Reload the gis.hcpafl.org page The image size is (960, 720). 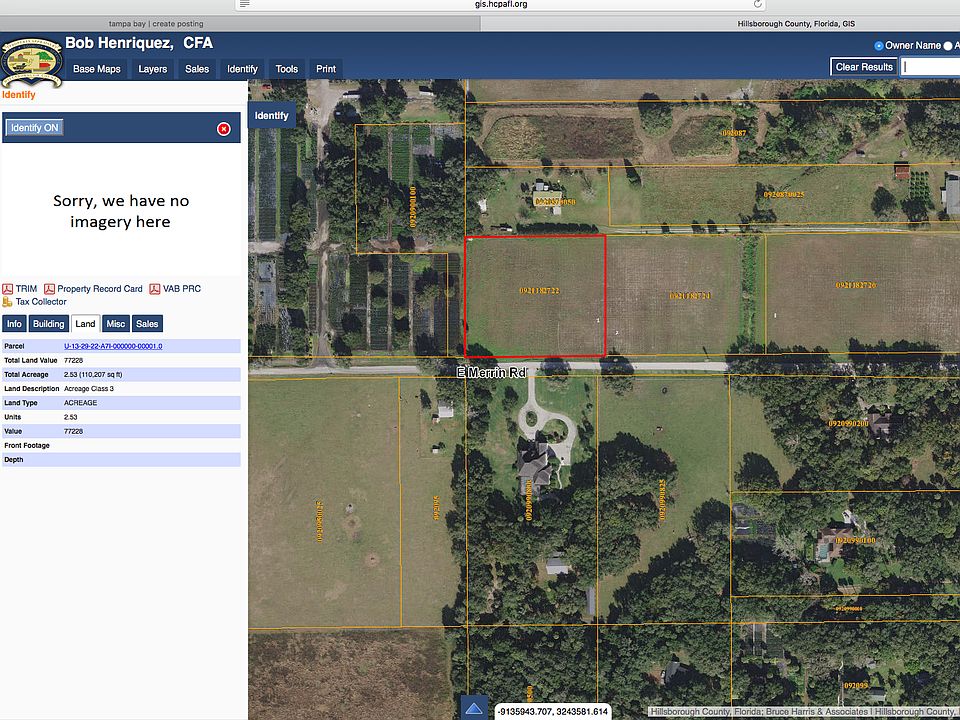tap(756, 4)
